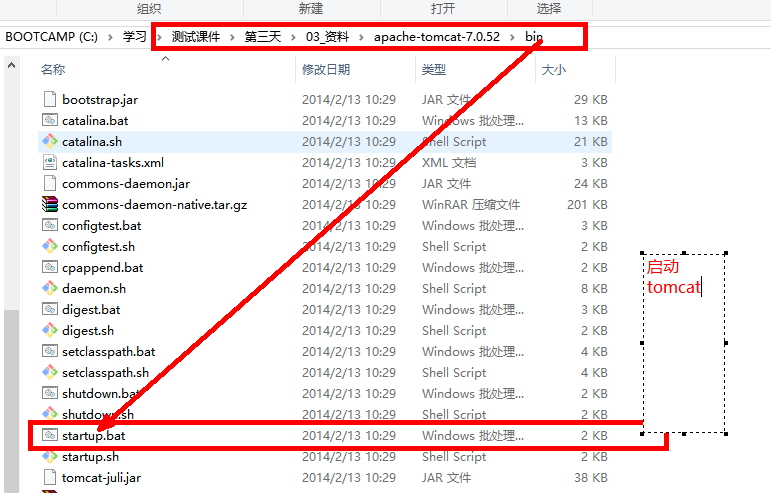Click the navigation pane scroll-up arrow
This screenshot has width=771, height=493.
pyautogui.click(x=11, y=65)
